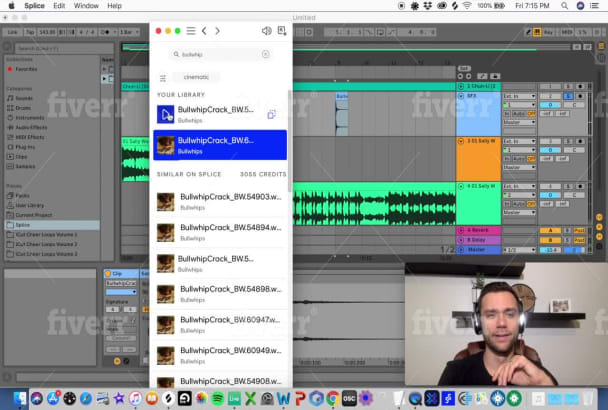Set SFX track monitor to Auto
The width and height of the screenshot is (608, 410).
(519, 114)
